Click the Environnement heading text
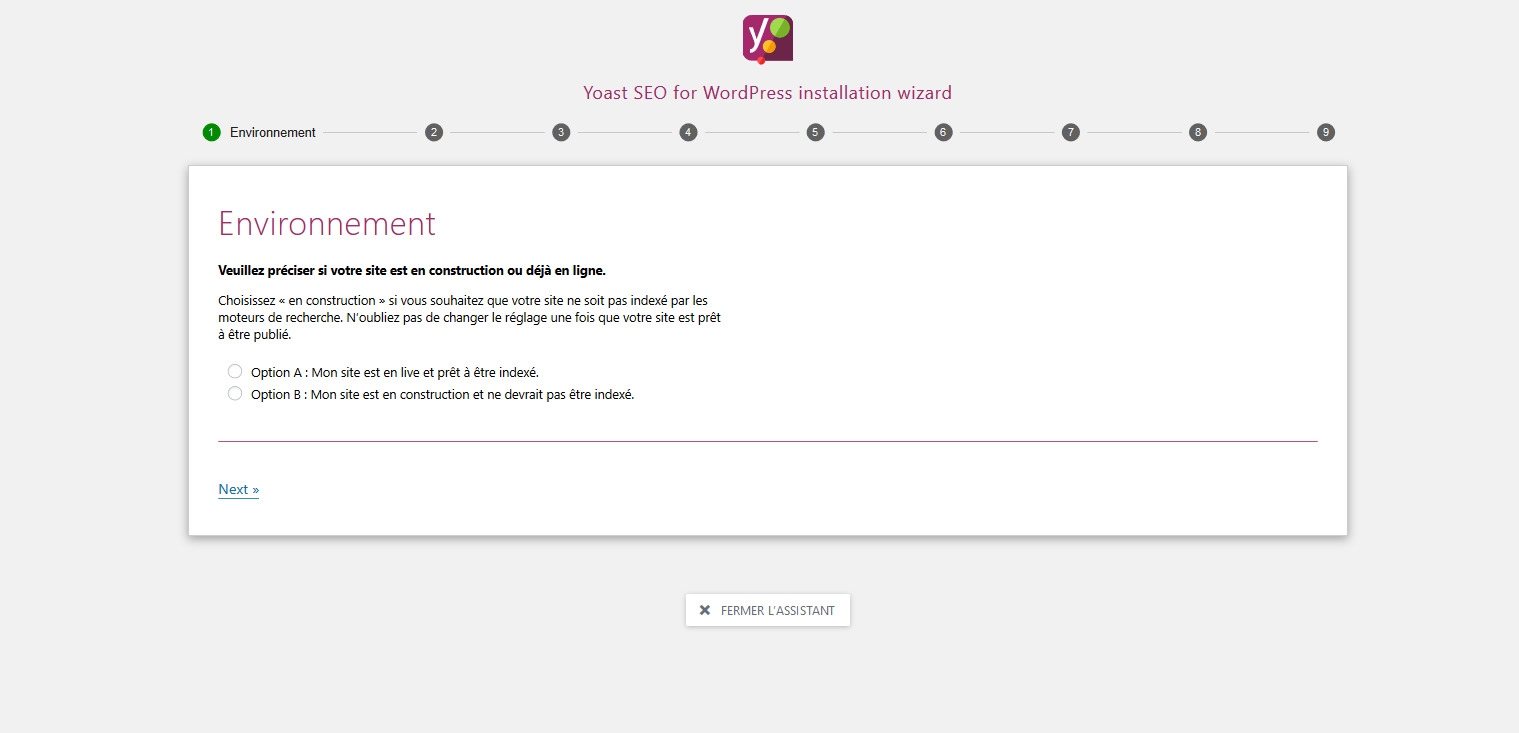 327,223
